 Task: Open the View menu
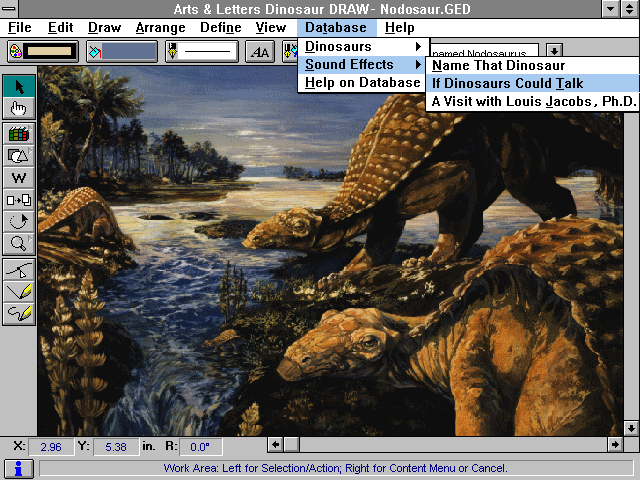coord(271,28)
